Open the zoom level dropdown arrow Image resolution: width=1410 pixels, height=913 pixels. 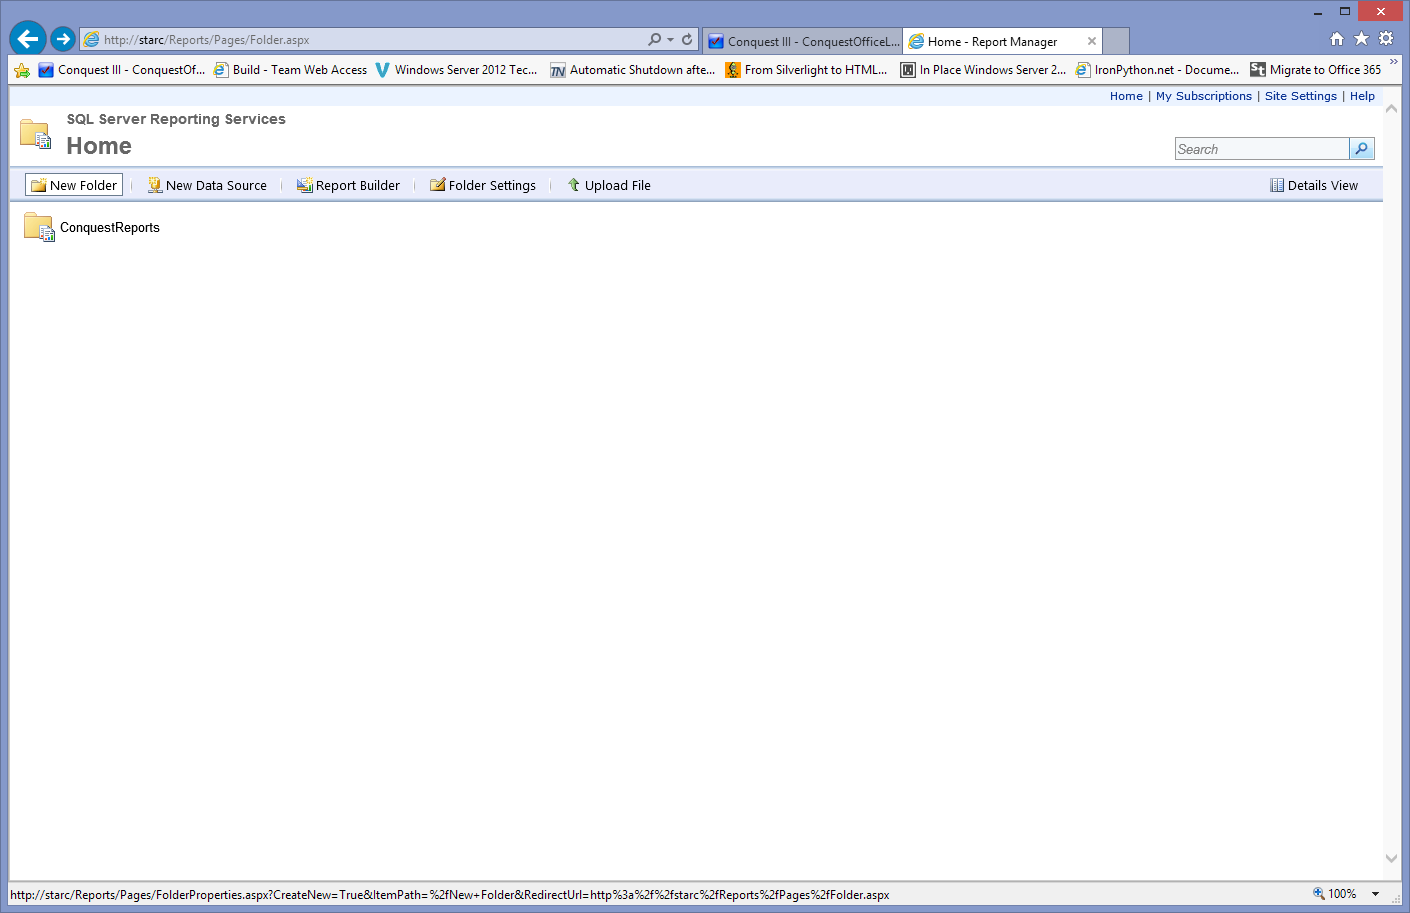coord(1375,894)
